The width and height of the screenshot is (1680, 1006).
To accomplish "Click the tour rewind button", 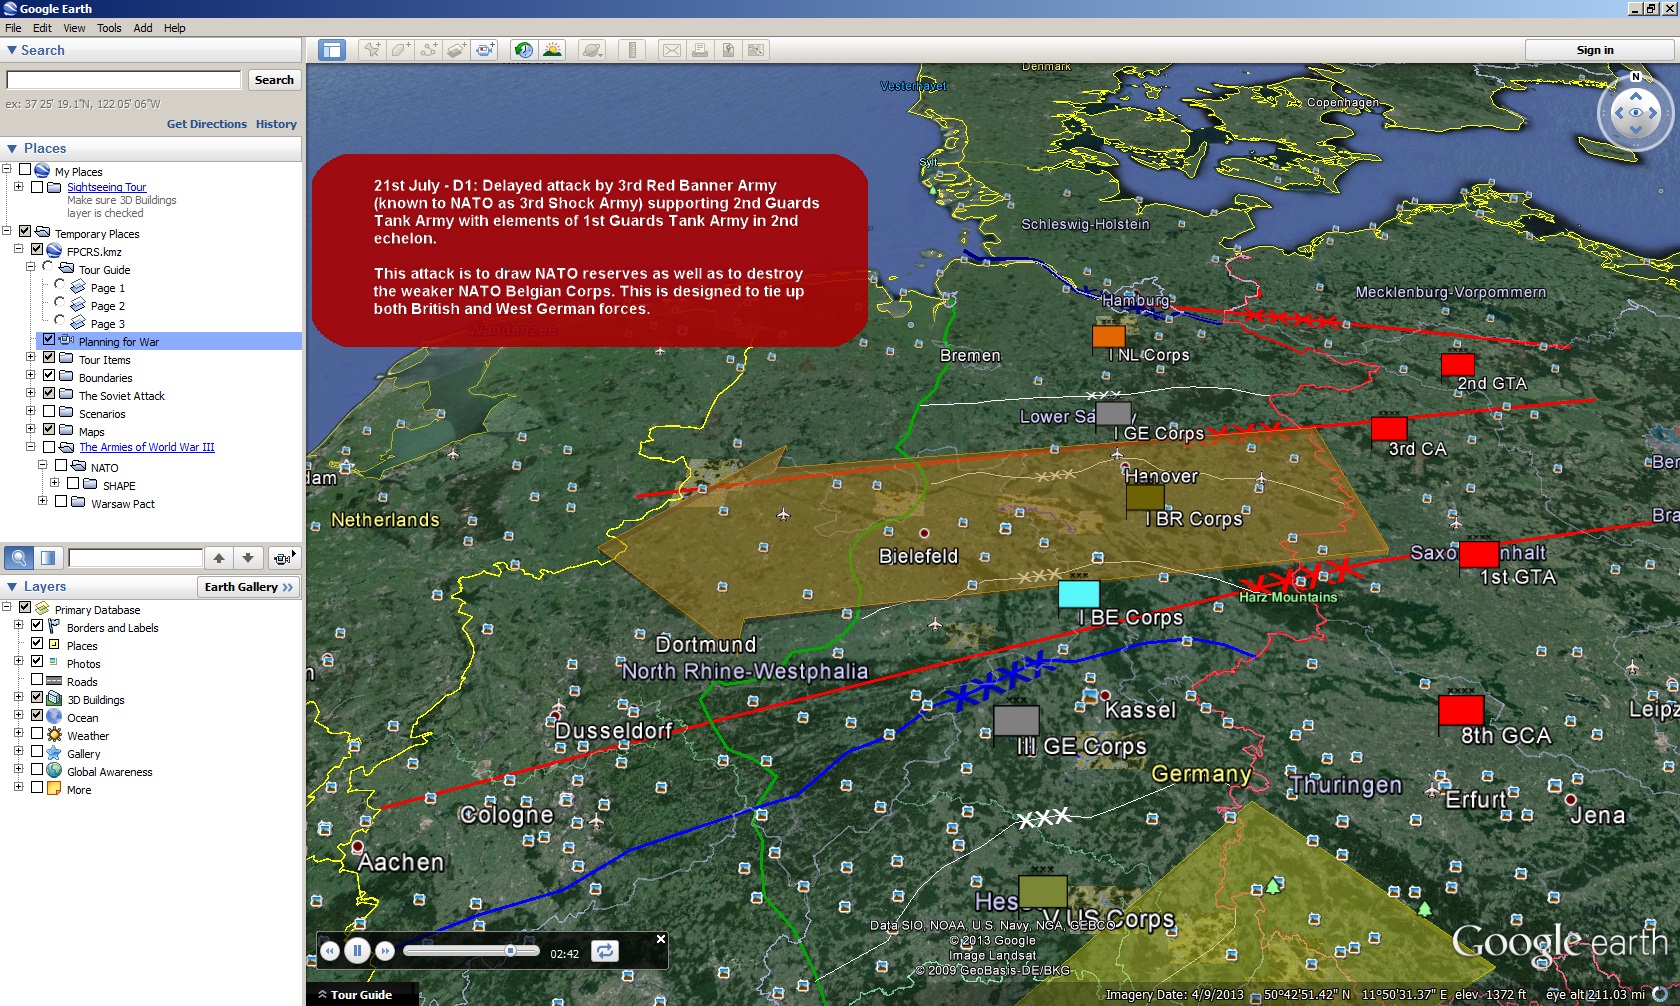I will coord(330,952).
